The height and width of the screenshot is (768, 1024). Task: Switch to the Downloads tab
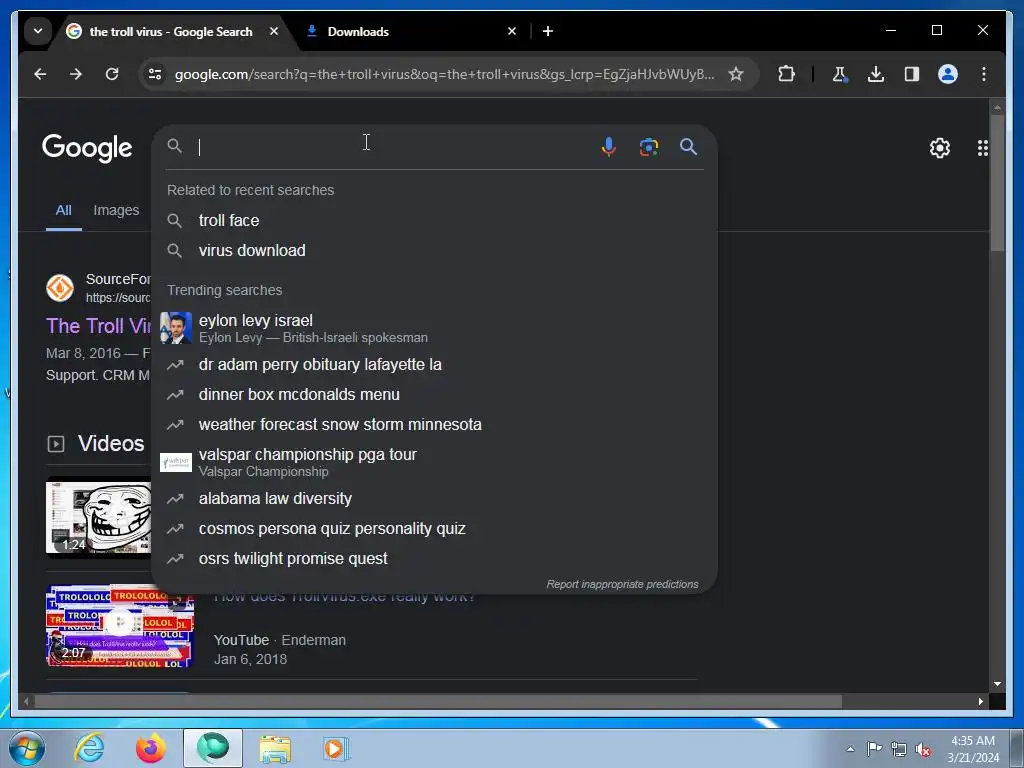tap(411, 31)
